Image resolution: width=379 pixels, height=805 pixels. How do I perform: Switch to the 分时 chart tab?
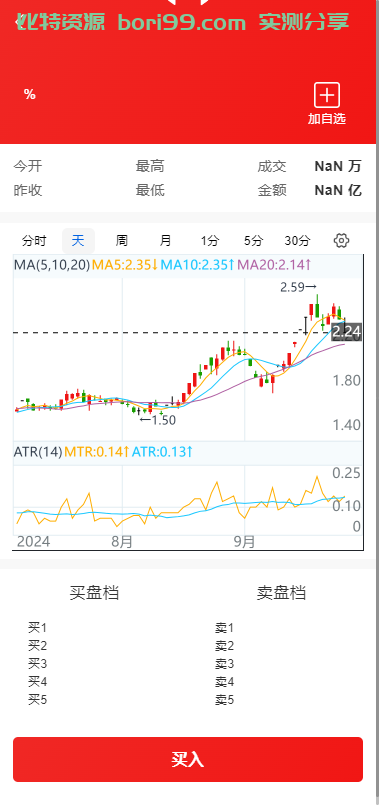click(34, 241)
